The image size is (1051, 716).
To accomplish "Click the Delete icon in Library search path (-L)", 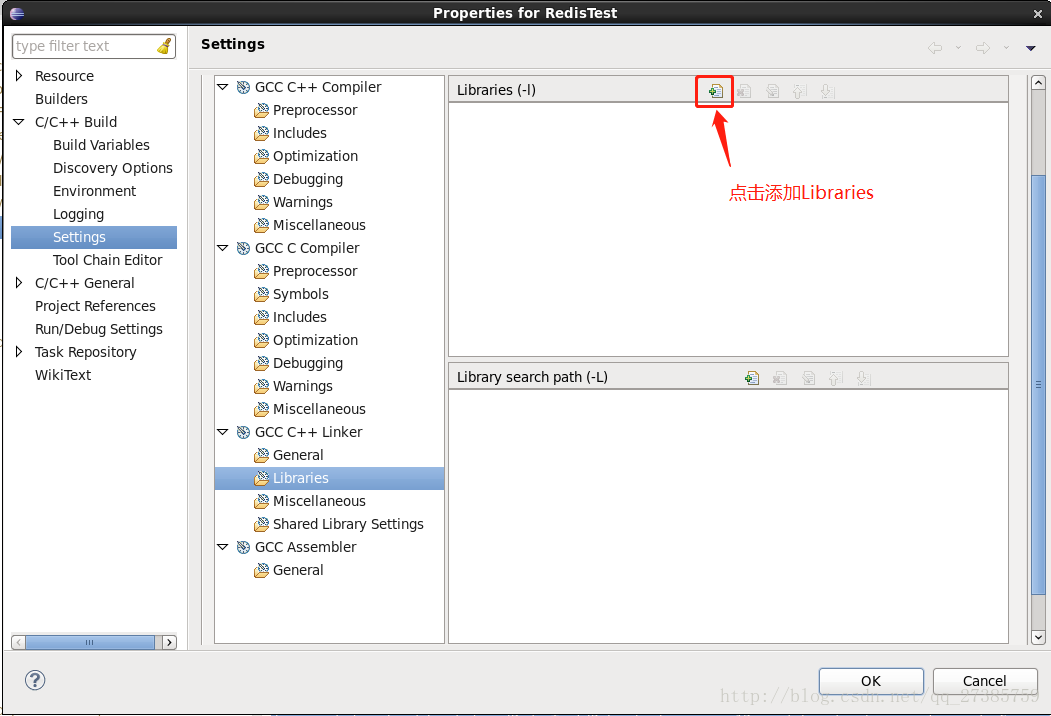I will [x=780, y=378].
